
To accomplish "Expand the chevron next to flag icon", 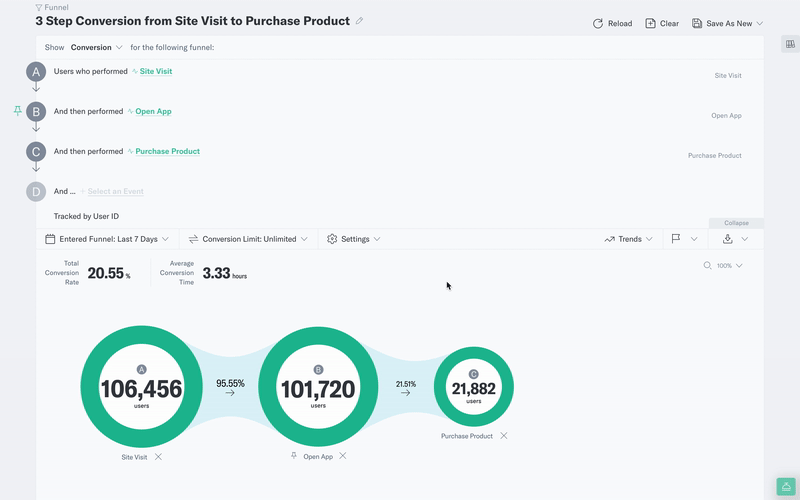I will [x=694, y=239].
